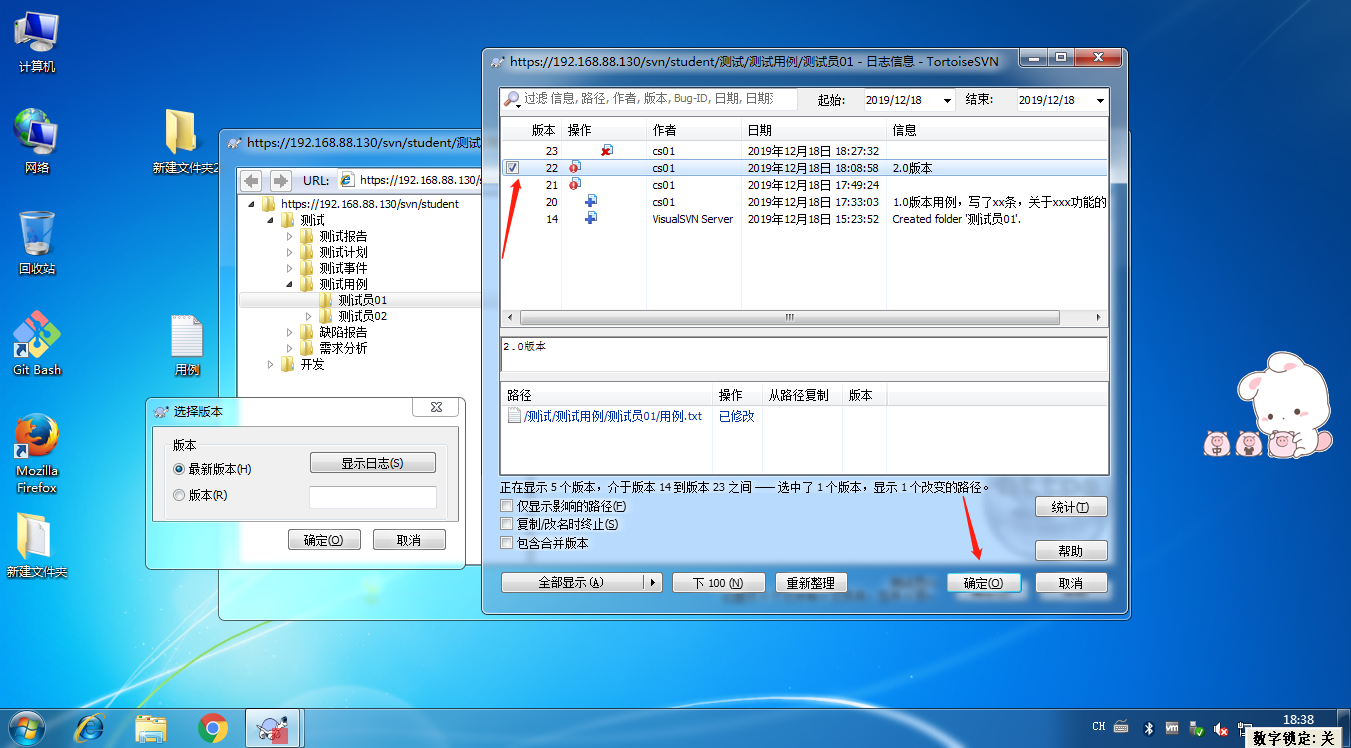Click the 统计(T) button
The width and height of the screenshot is (1351, 748).
click(x=1071, y=507)
